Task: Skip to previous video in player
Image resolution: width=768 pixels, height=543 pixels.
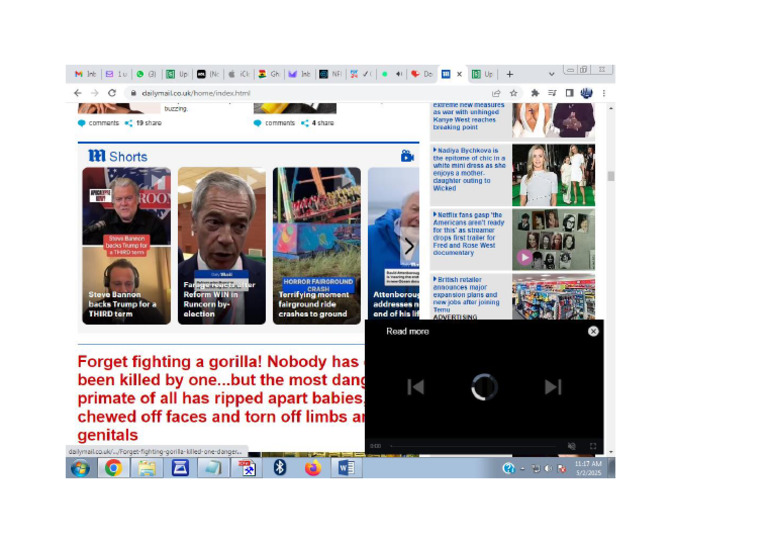Action: pyautogui.click(x=415, y=387)
